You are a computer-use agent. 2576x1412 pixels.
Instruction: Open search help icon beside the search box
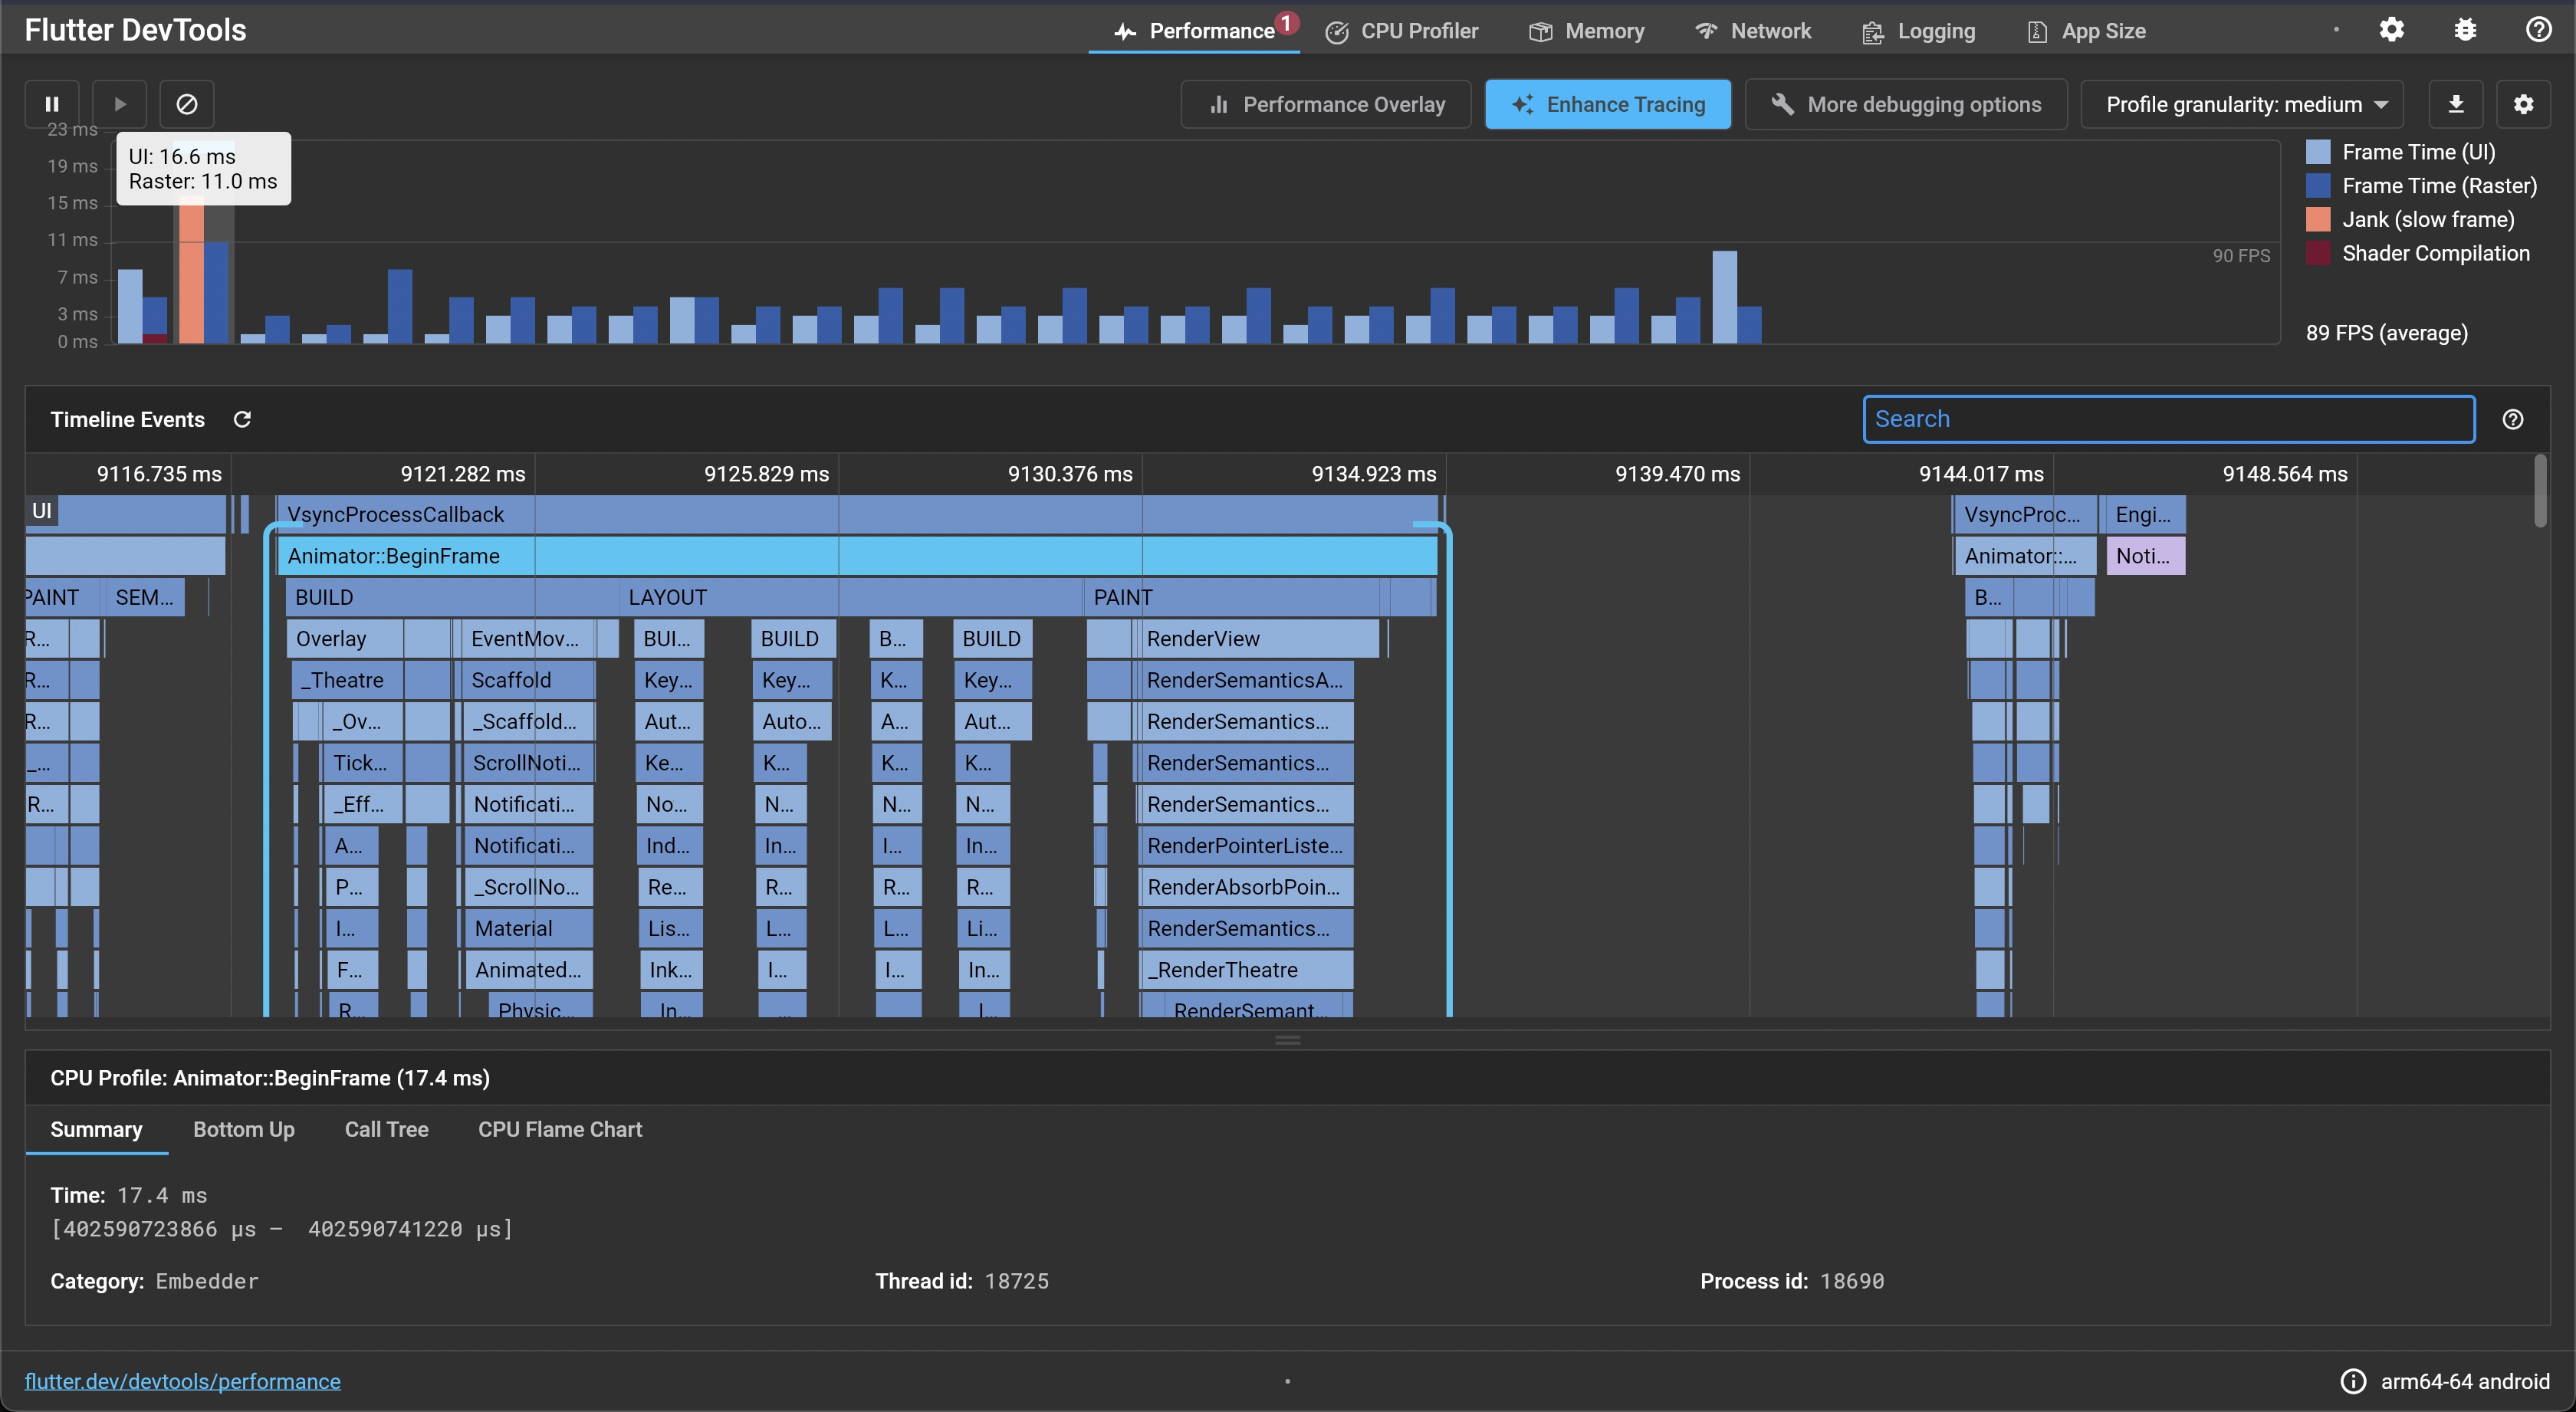(x=2513, y=419)
